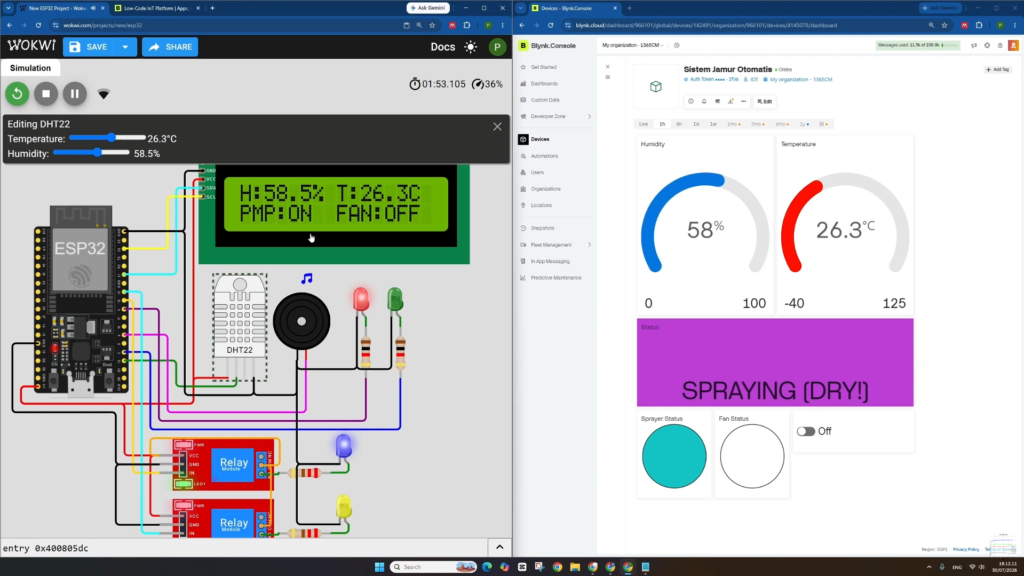Image resolution: width=1024 pixels, height=576 pixels.
Task: Click the Edit button for device dashboard
Action: 765,101
